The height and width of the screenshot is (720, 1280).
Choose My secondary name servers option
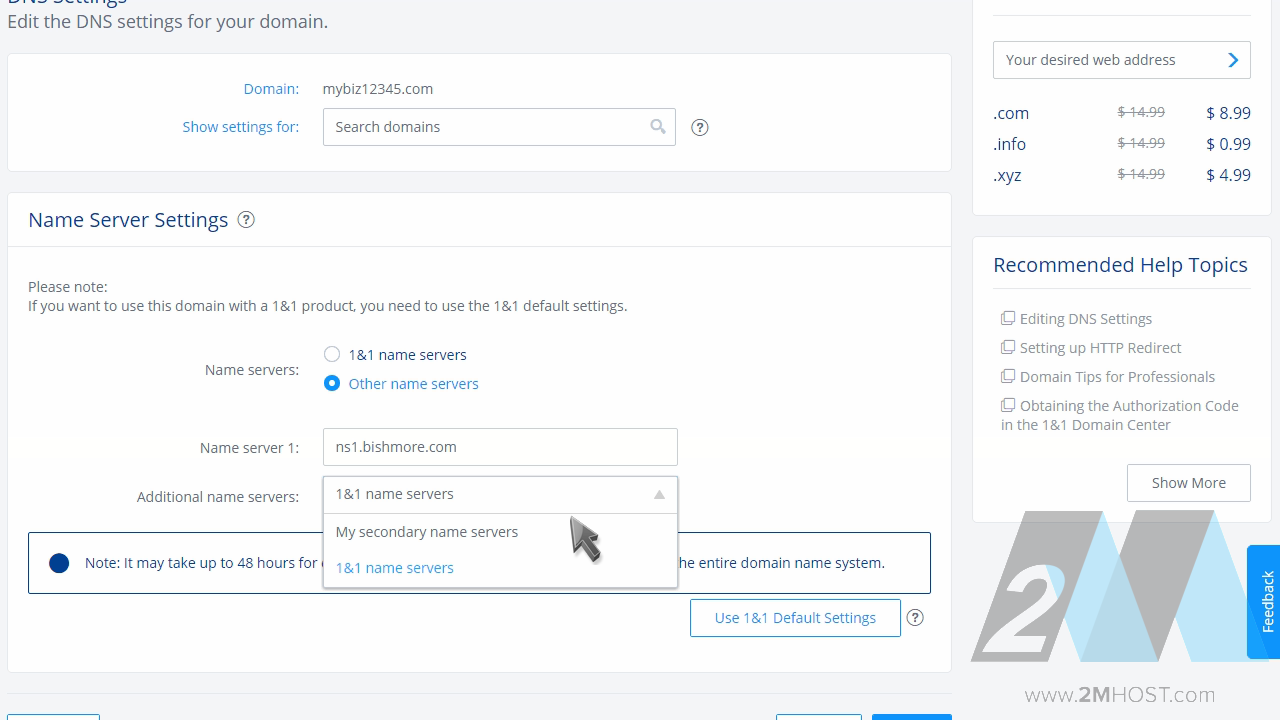coord(500,532)
